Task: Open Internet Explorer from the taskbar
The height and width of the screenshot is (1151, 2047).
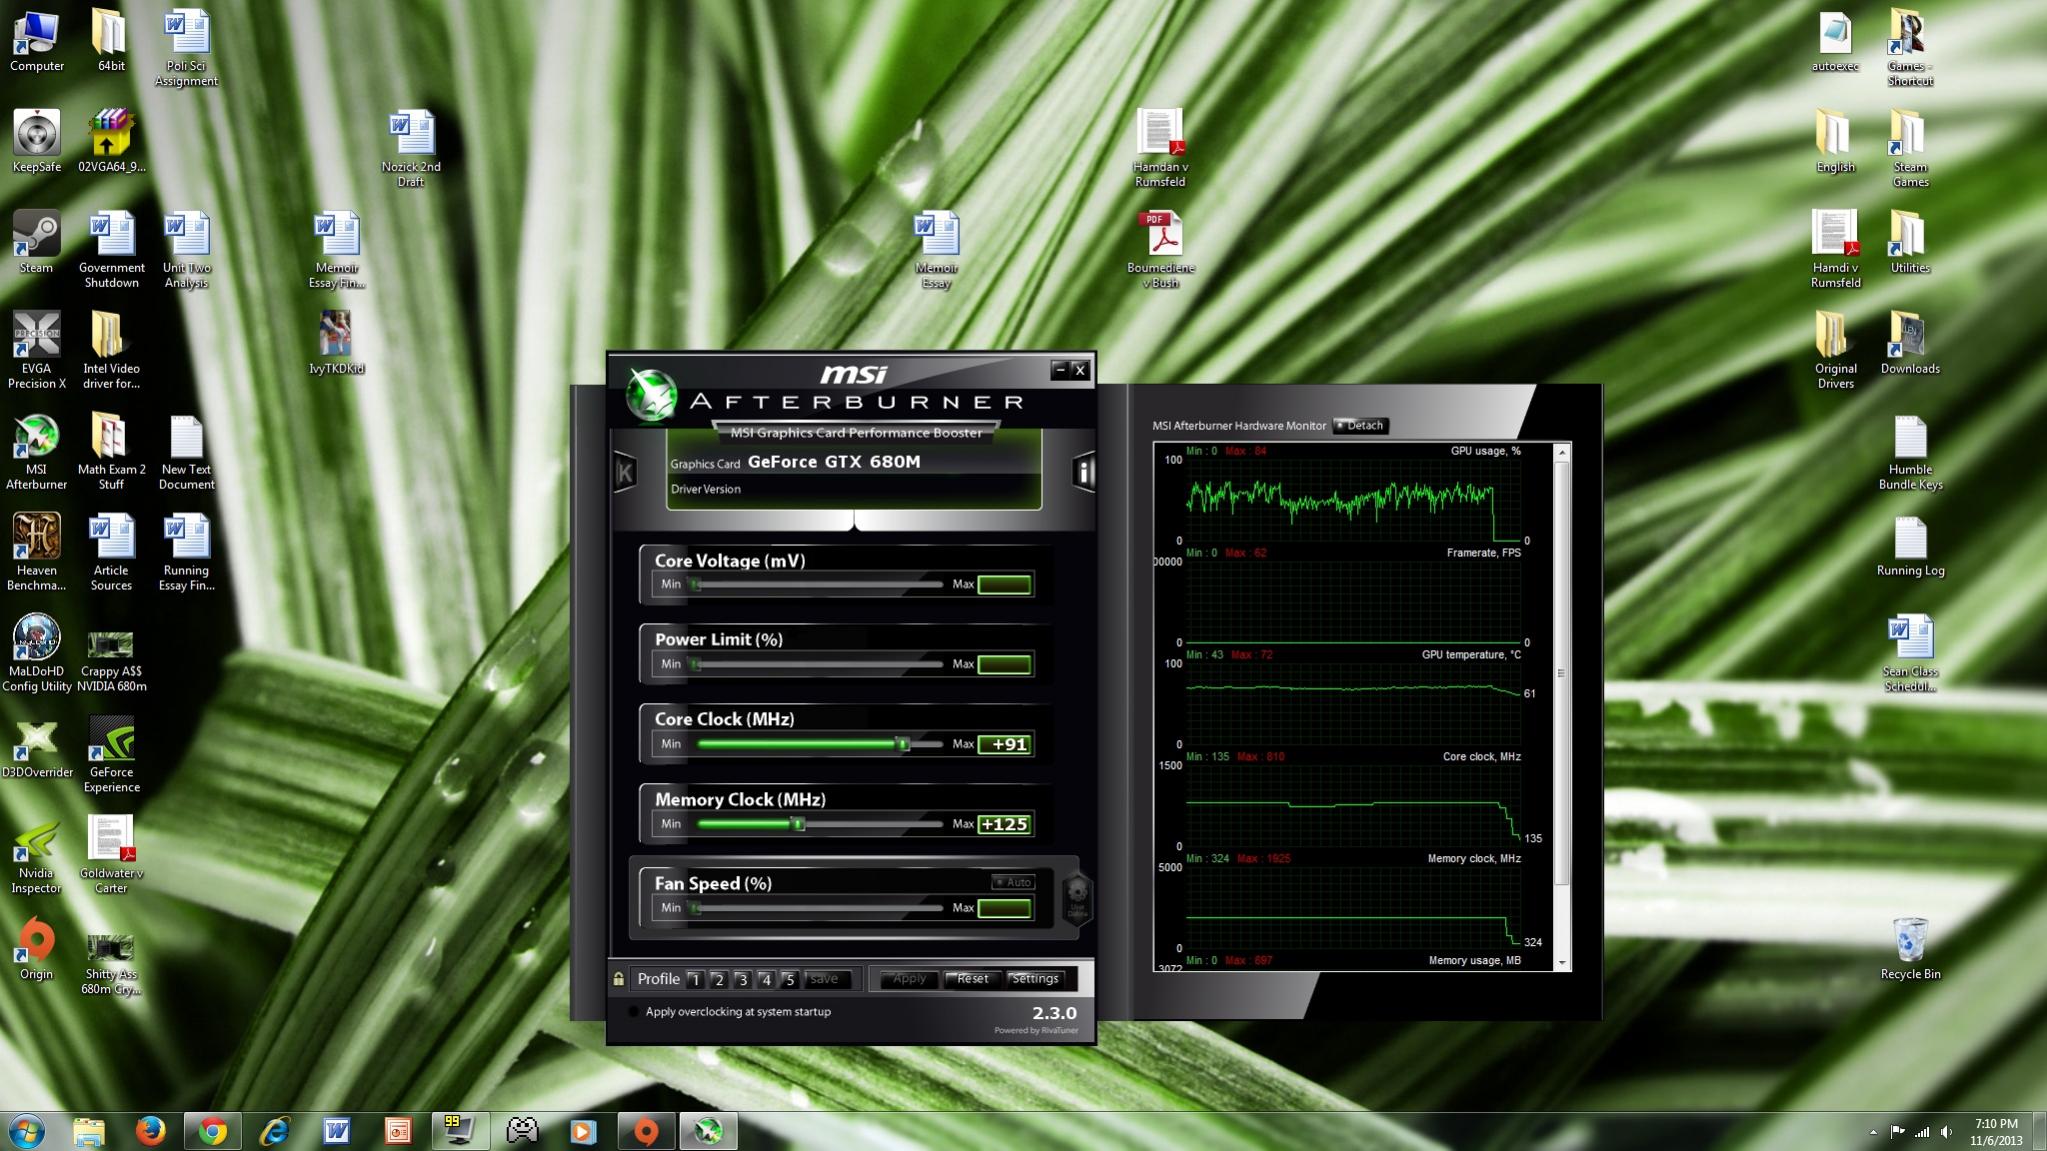Action: tap(274, 1131)
